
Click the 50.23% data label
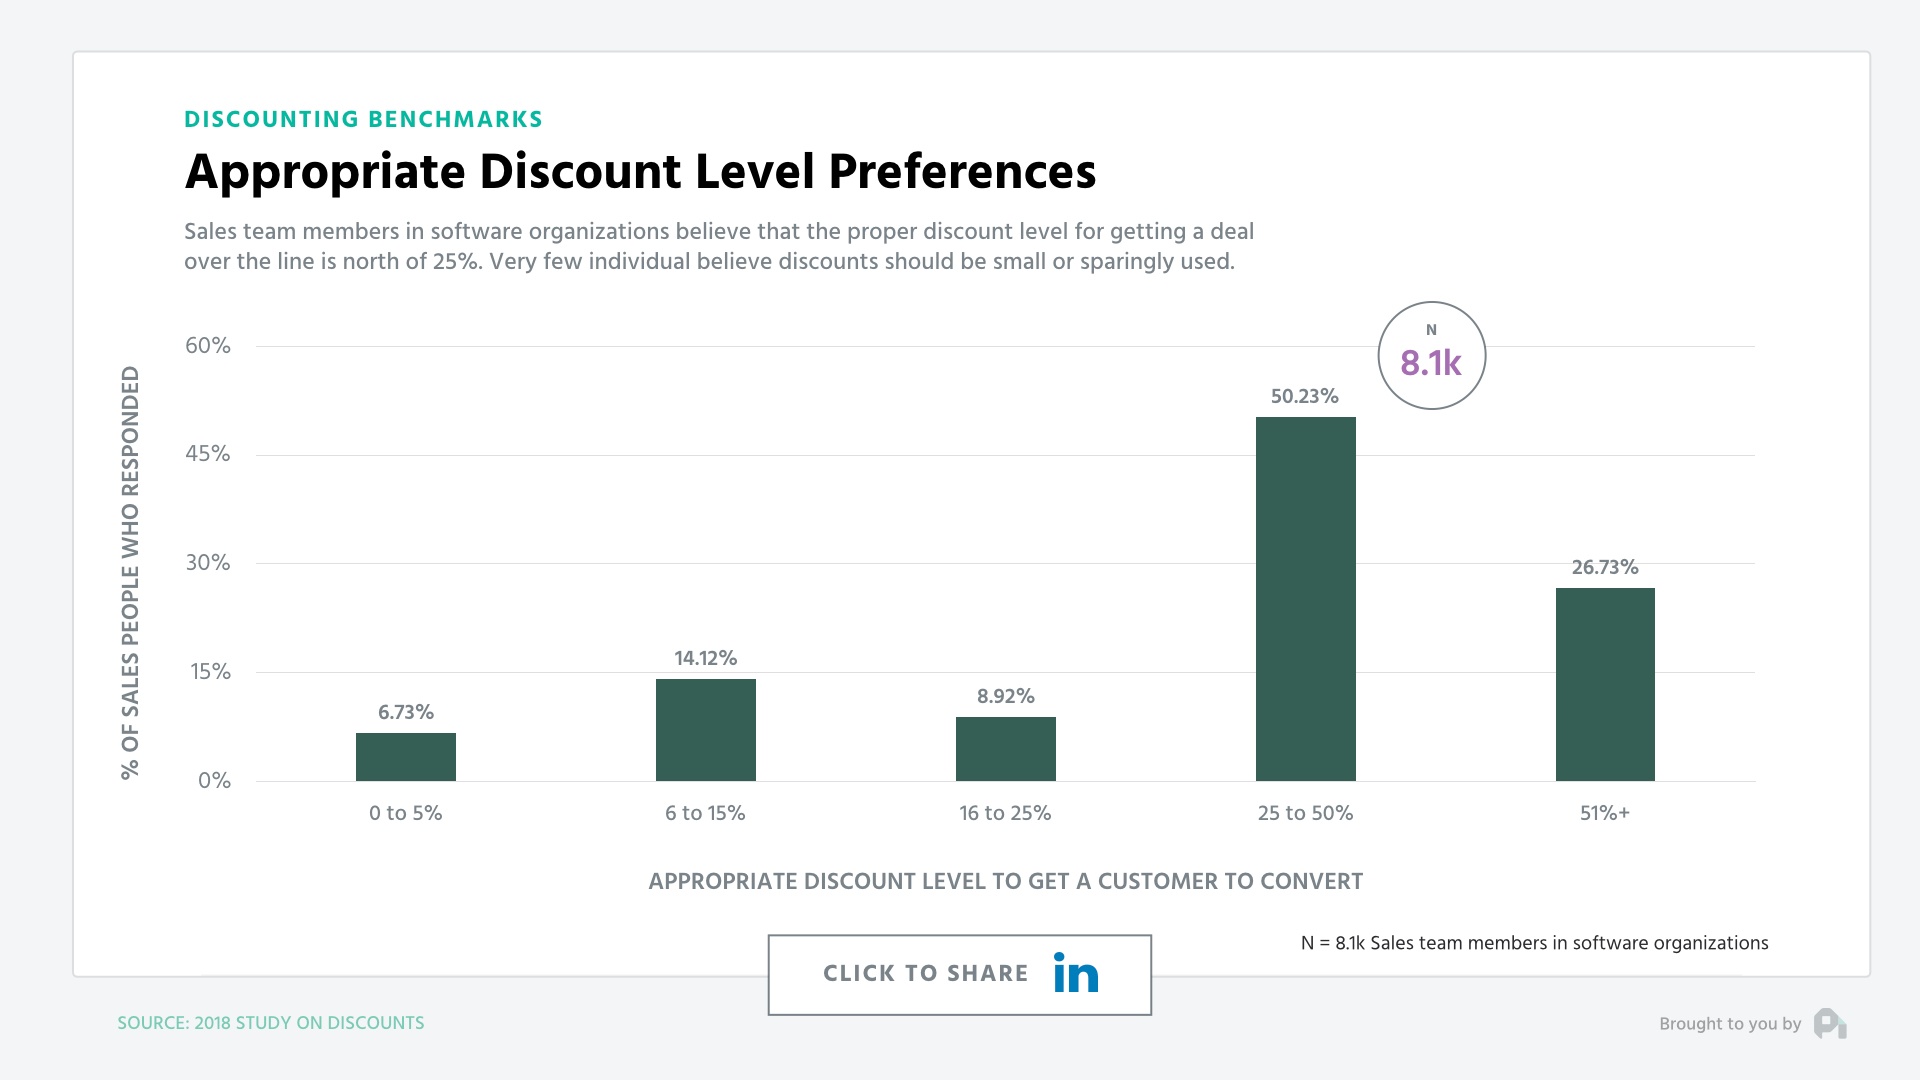[1304, 396]
